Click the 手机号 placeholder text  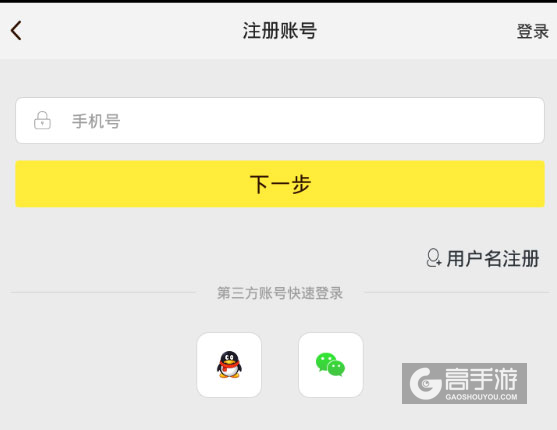(96, 121)
